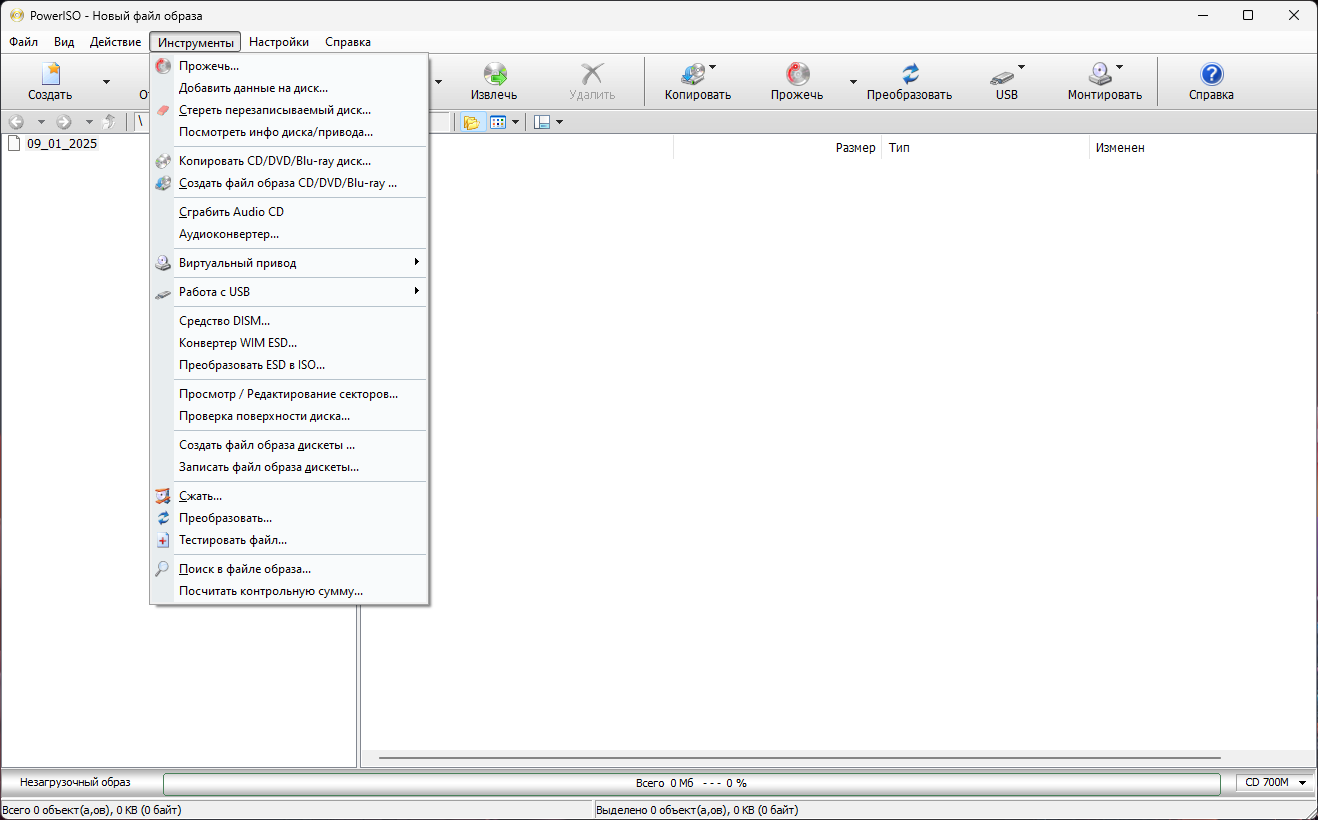The image size is (1318, 820).
Task: Click the Преобразовать toolbar icon
Action: pyautogui.click(x=909, y=74)
